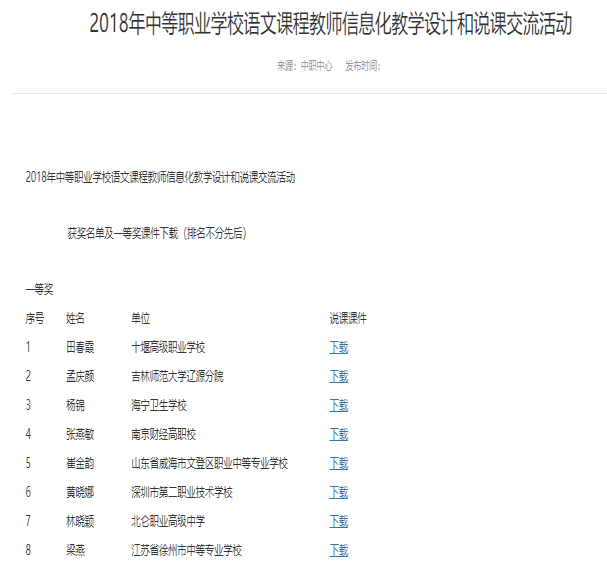Image resolution: width=607 pixels, height=566 pixels.
Task: Click the 来源: 中职中心 source label
Action: tap(304, 66)
